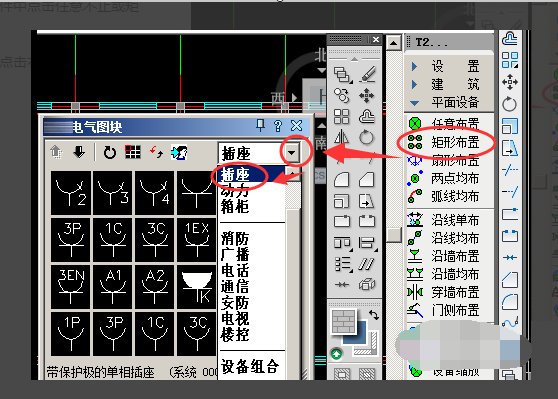Click the fillet icon in floating palette

coord(342,180)
